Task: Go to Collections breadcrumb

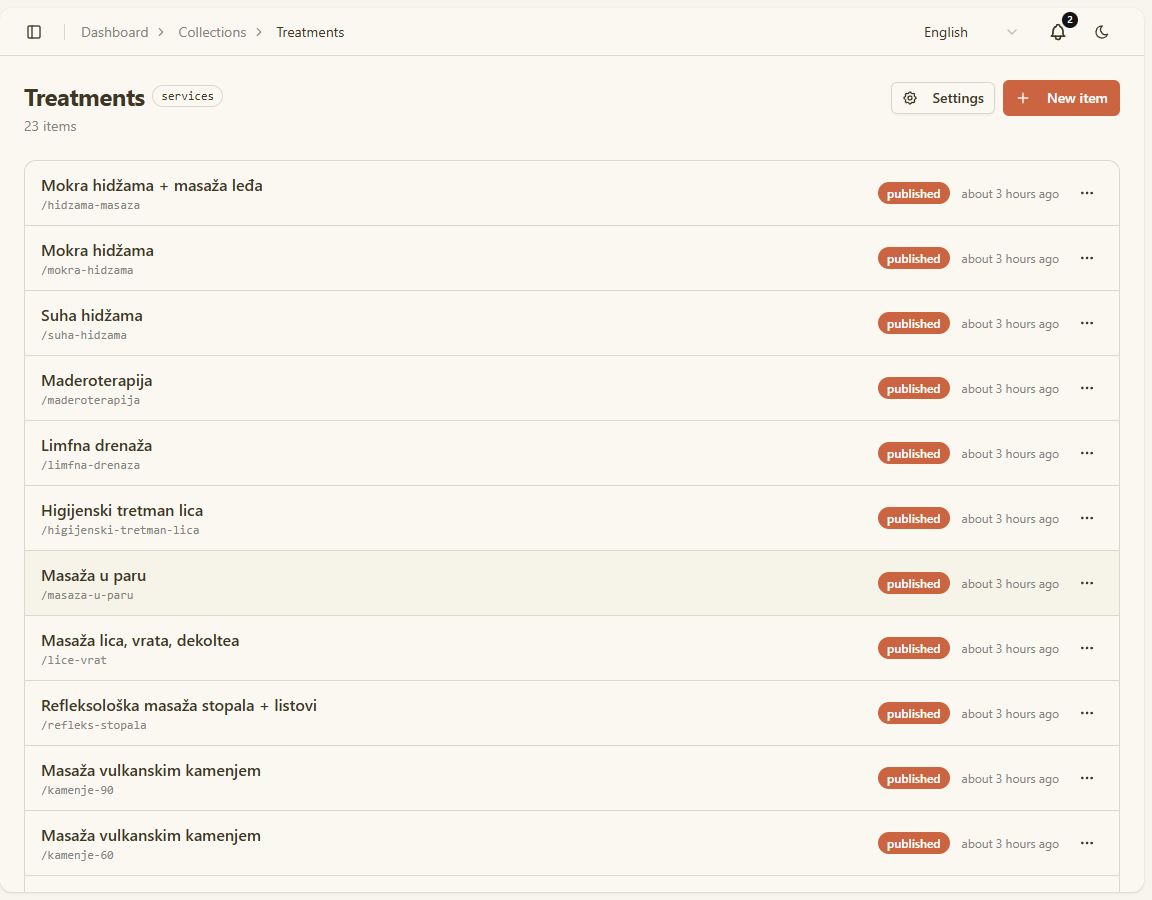Action: point(212,32)
